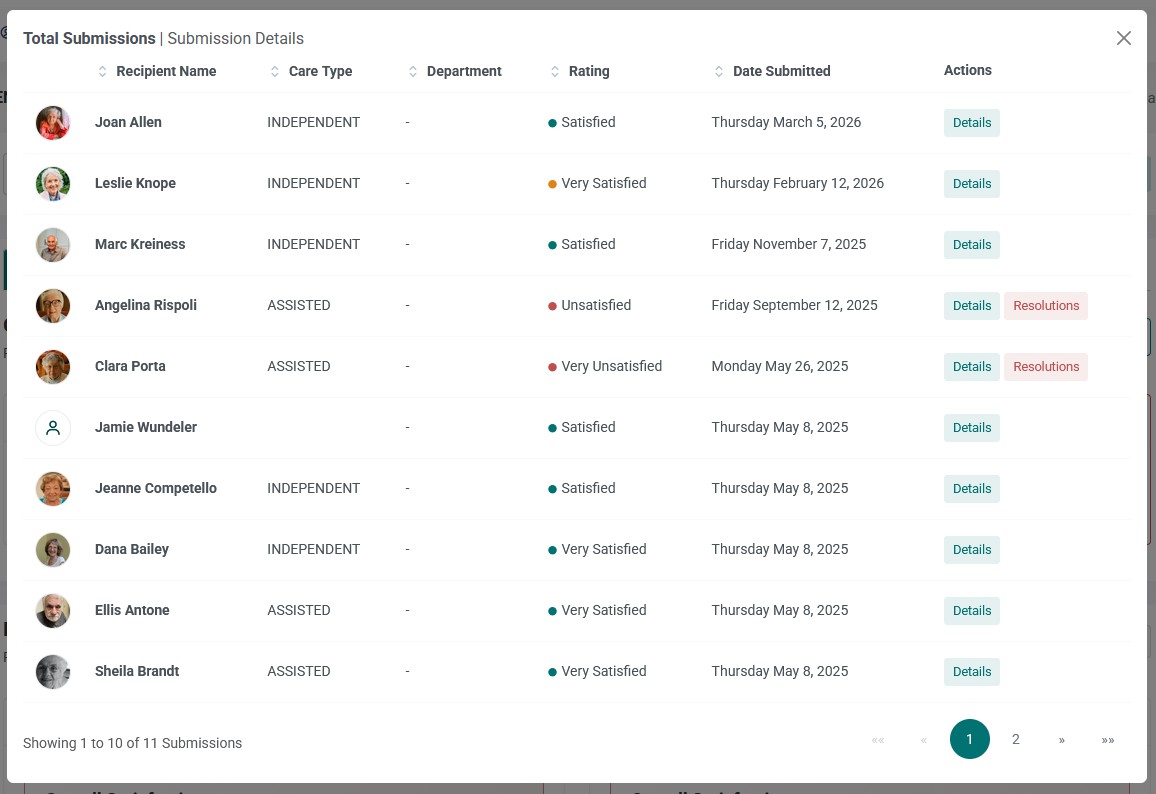Click the Date Submitted column header
The image size is (1156, 794).
click(781, 72)
